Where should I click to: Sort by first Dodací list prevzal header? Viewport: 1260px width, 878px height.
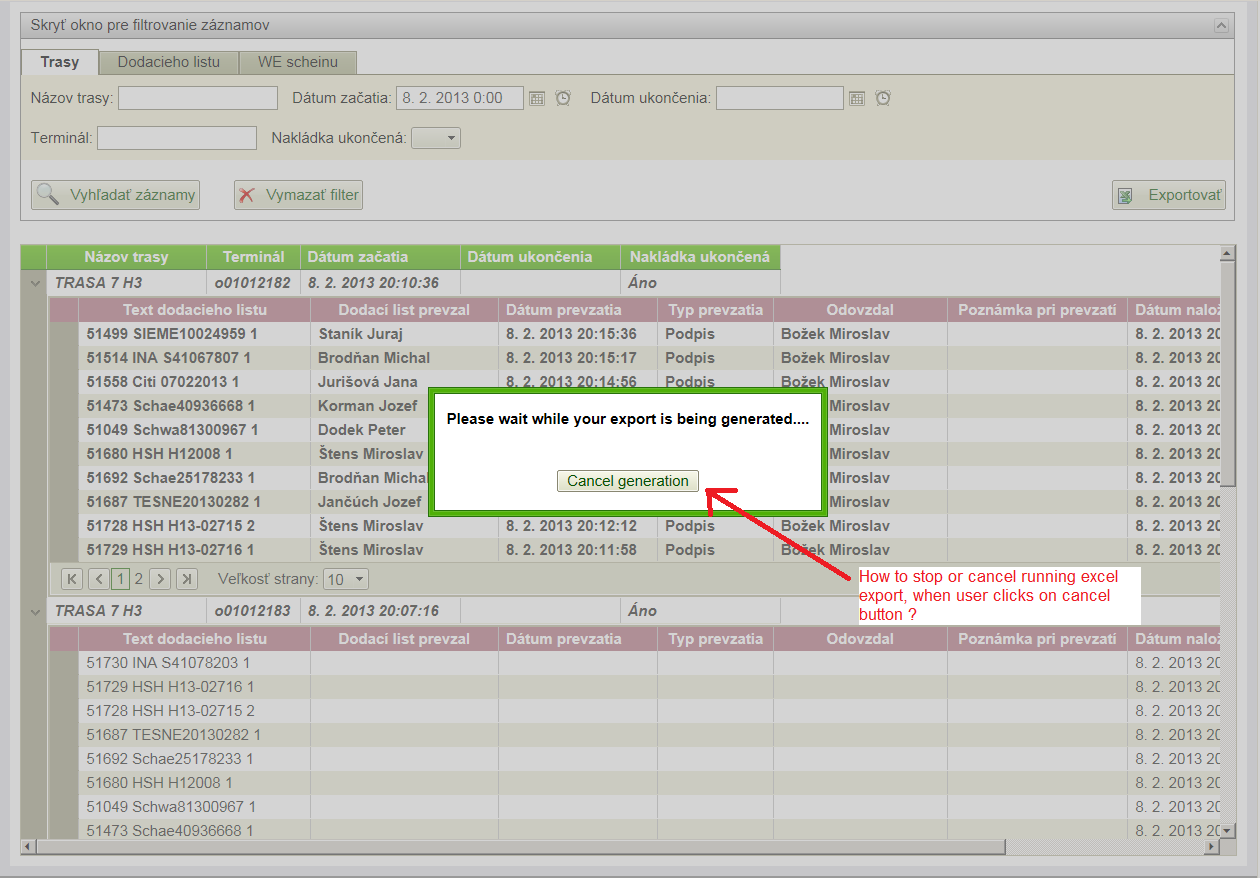(404, 310)
